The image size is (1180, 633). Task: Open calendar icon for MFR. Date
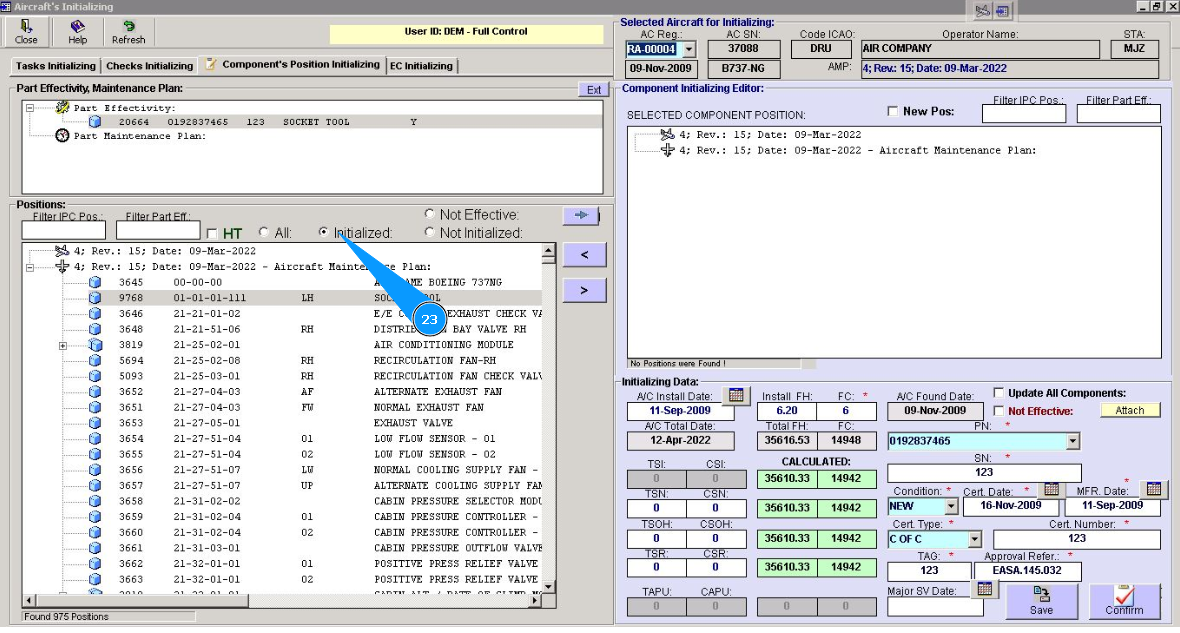pos(1153,489)
